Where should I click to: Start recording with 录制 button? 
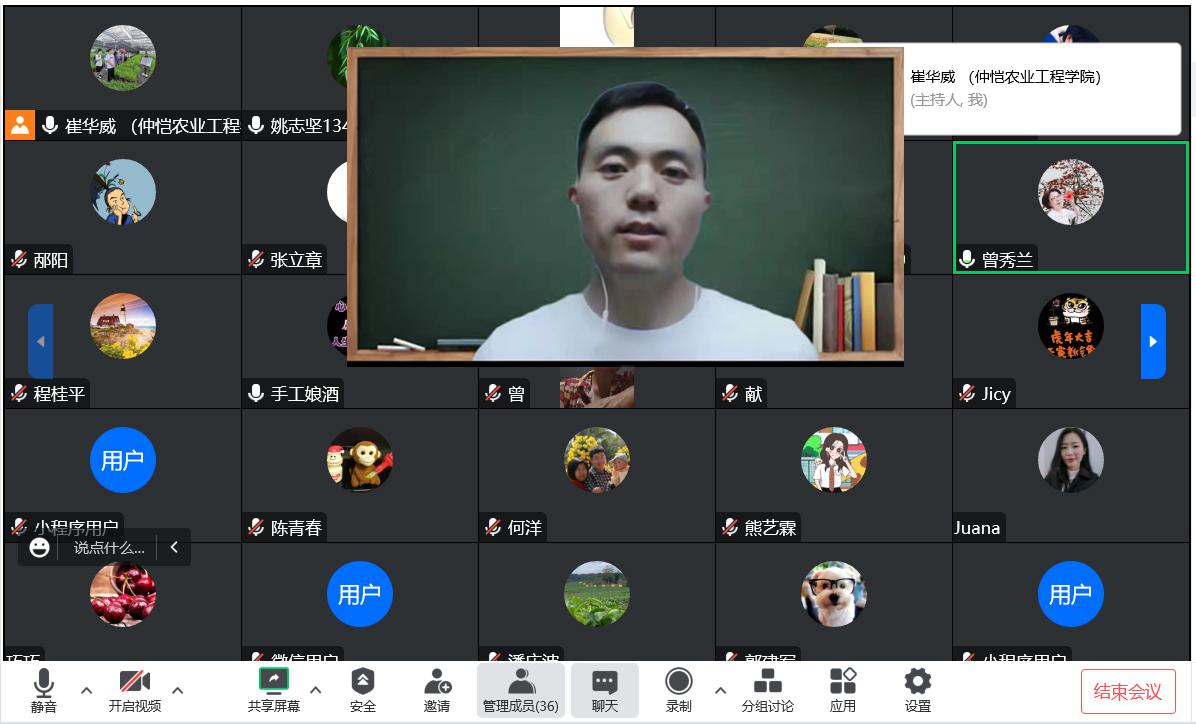[679, 690]
